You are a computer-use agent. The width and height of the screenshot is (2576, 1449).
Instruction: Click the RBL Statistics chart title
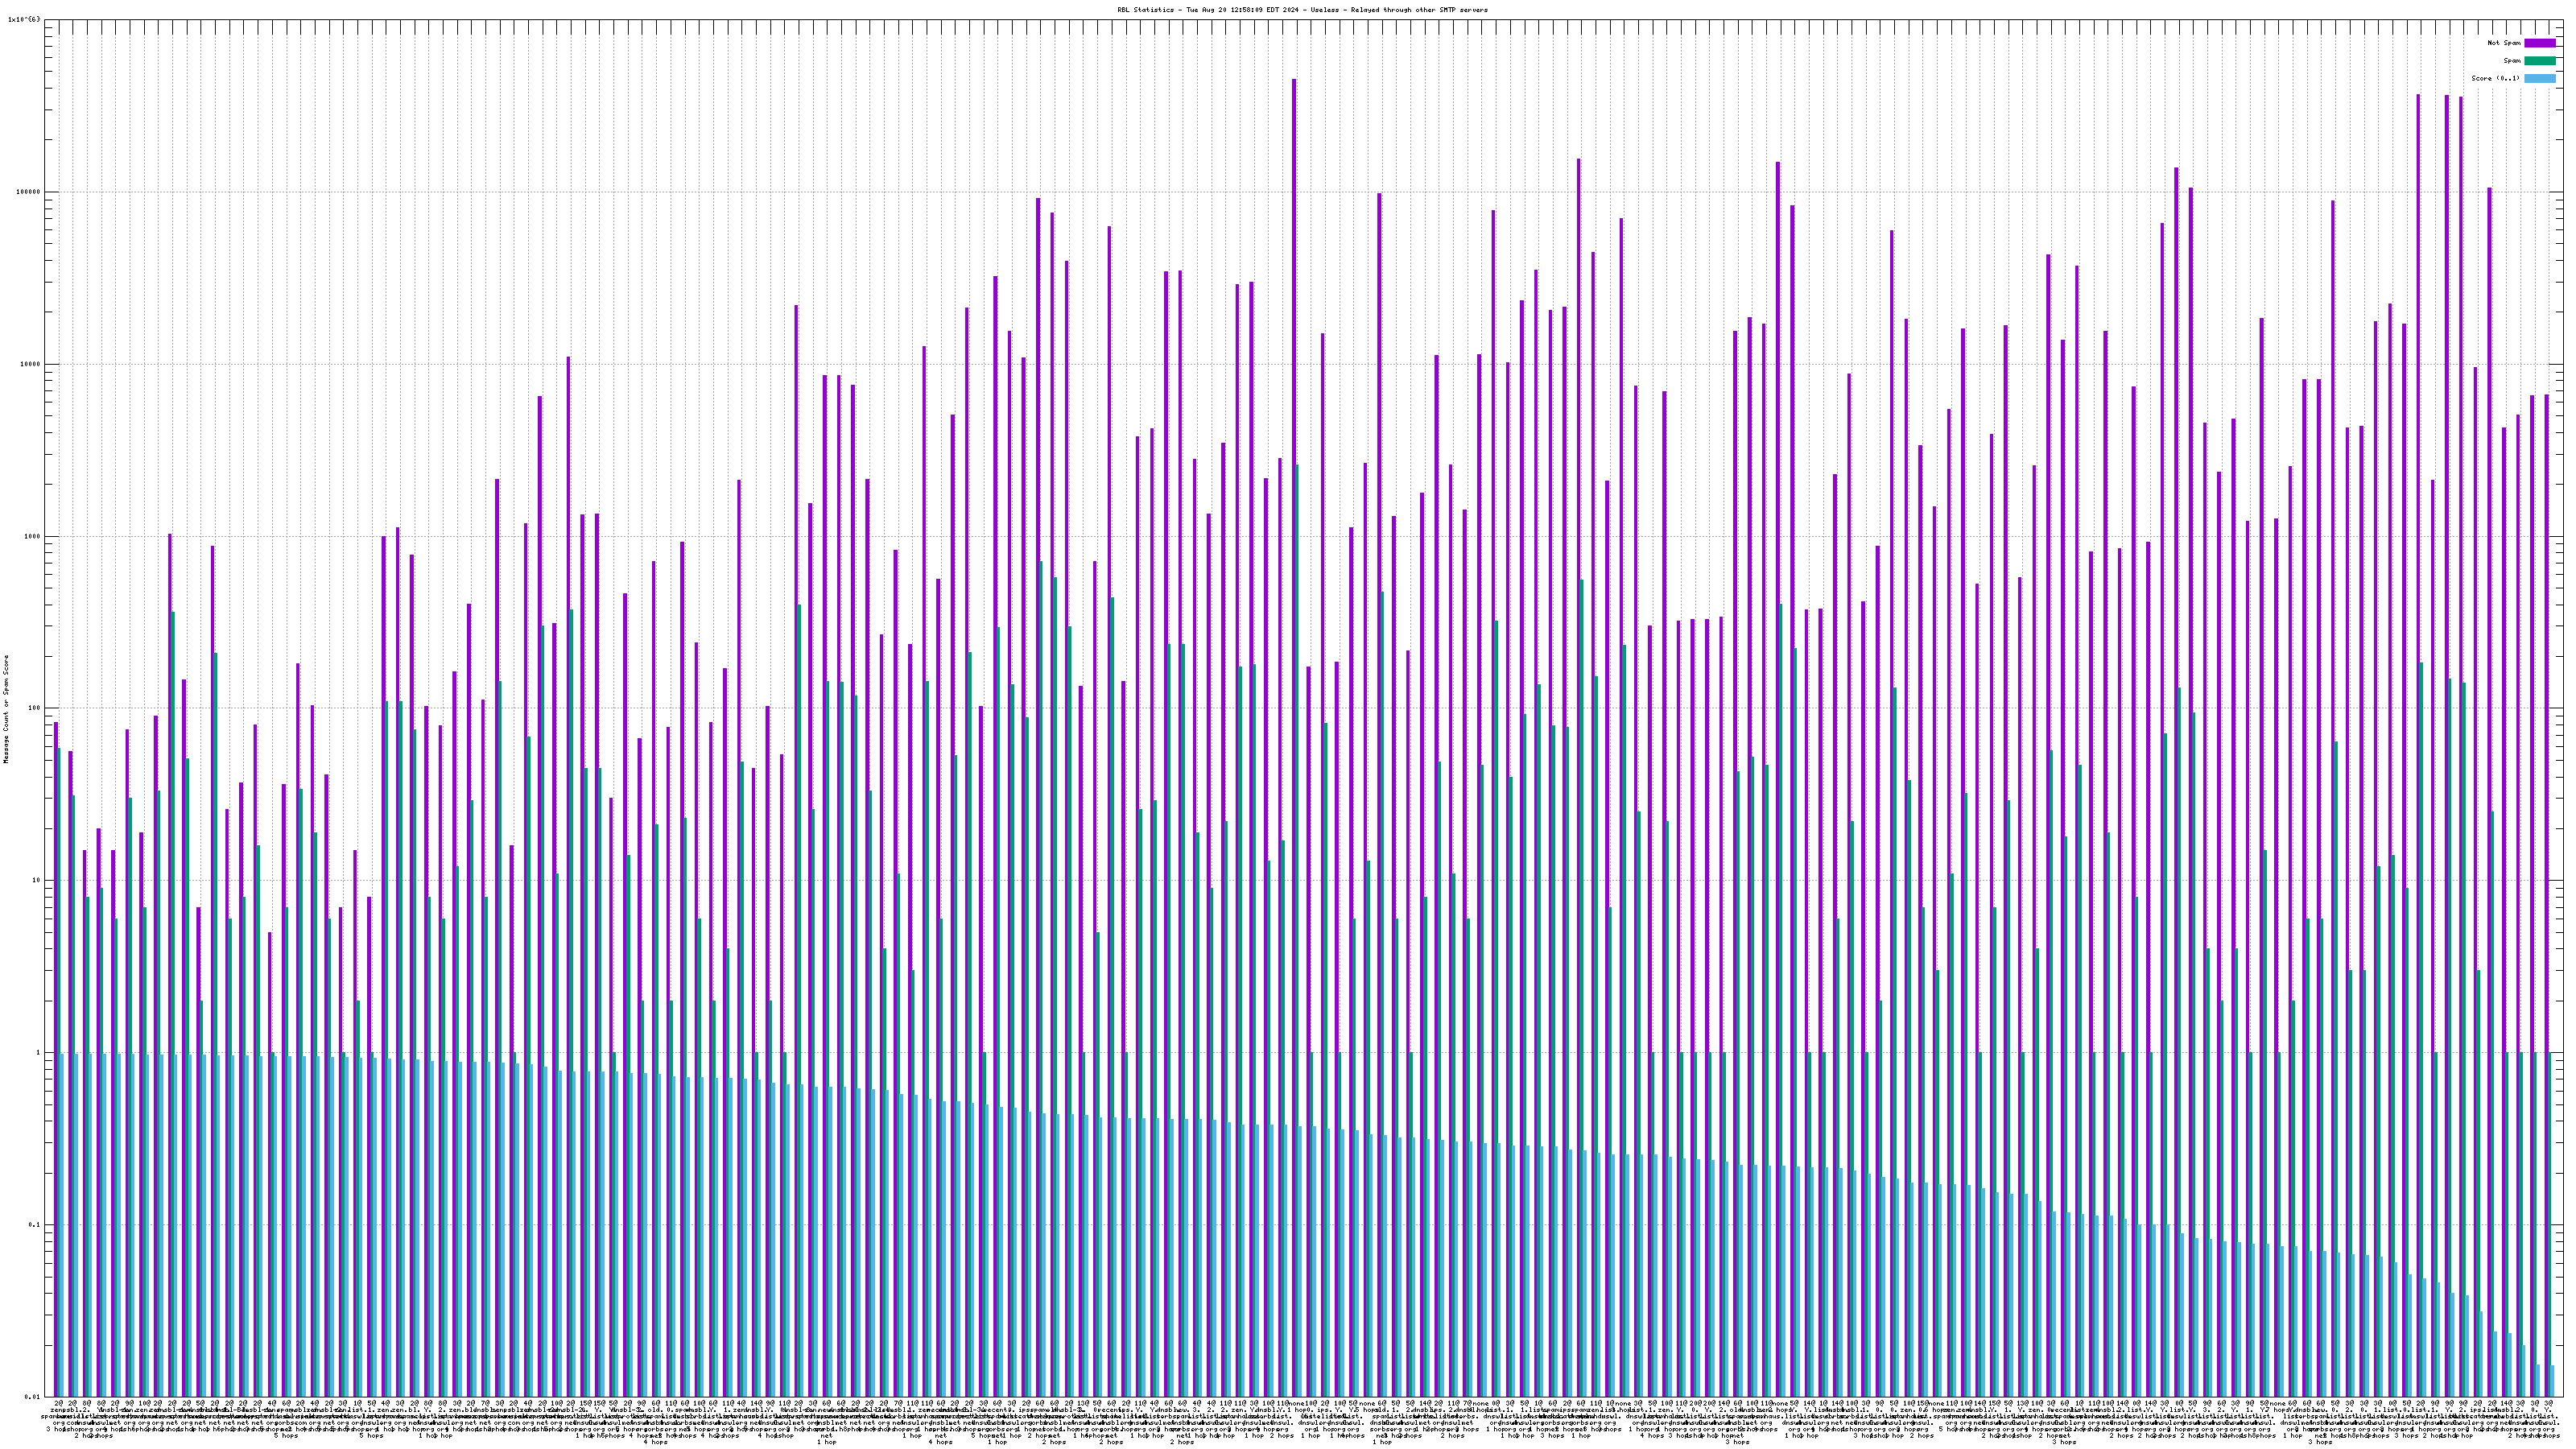(x=1302, y=10)
